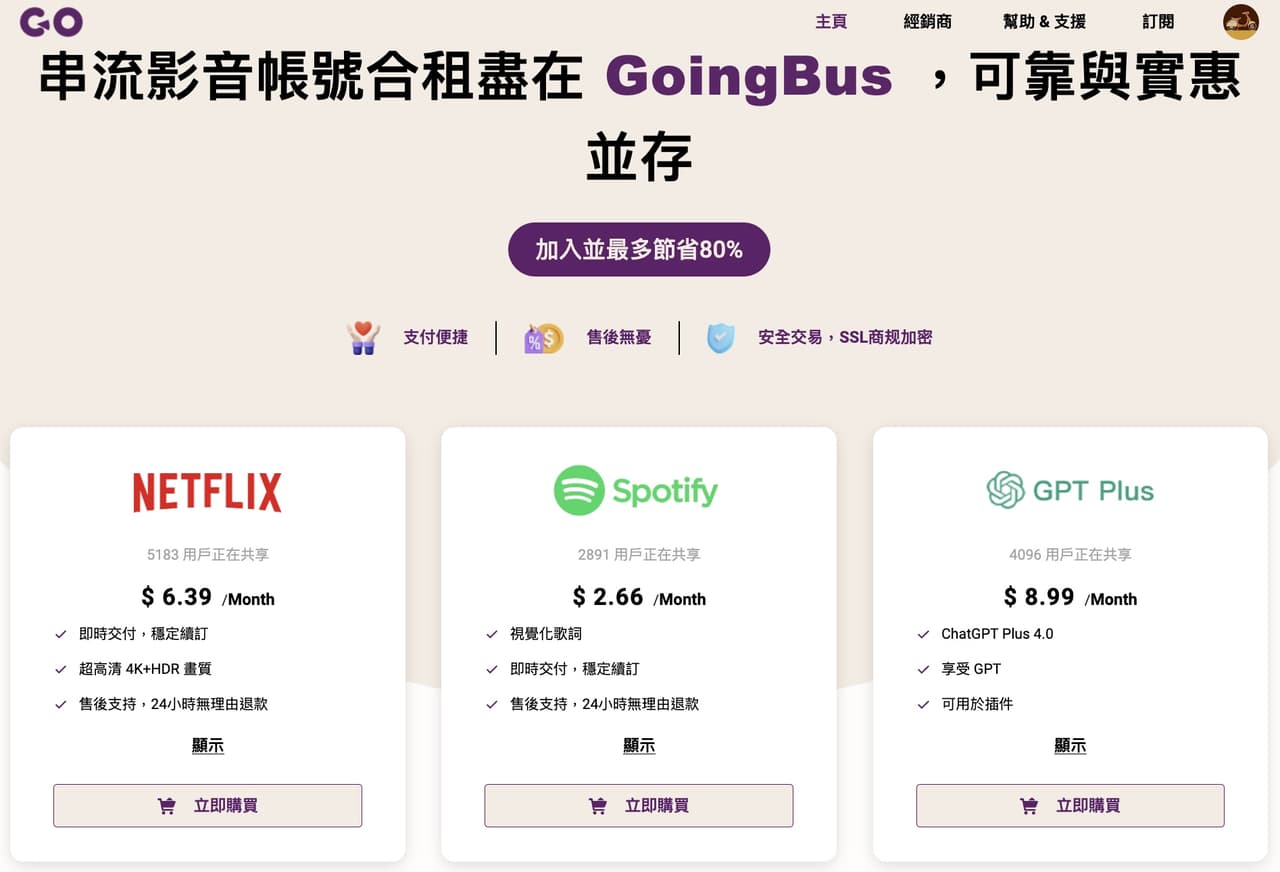1280x872 pixels.
Task: Open the 幫助 & 支援 menu item
Action: pos(1044,21)
